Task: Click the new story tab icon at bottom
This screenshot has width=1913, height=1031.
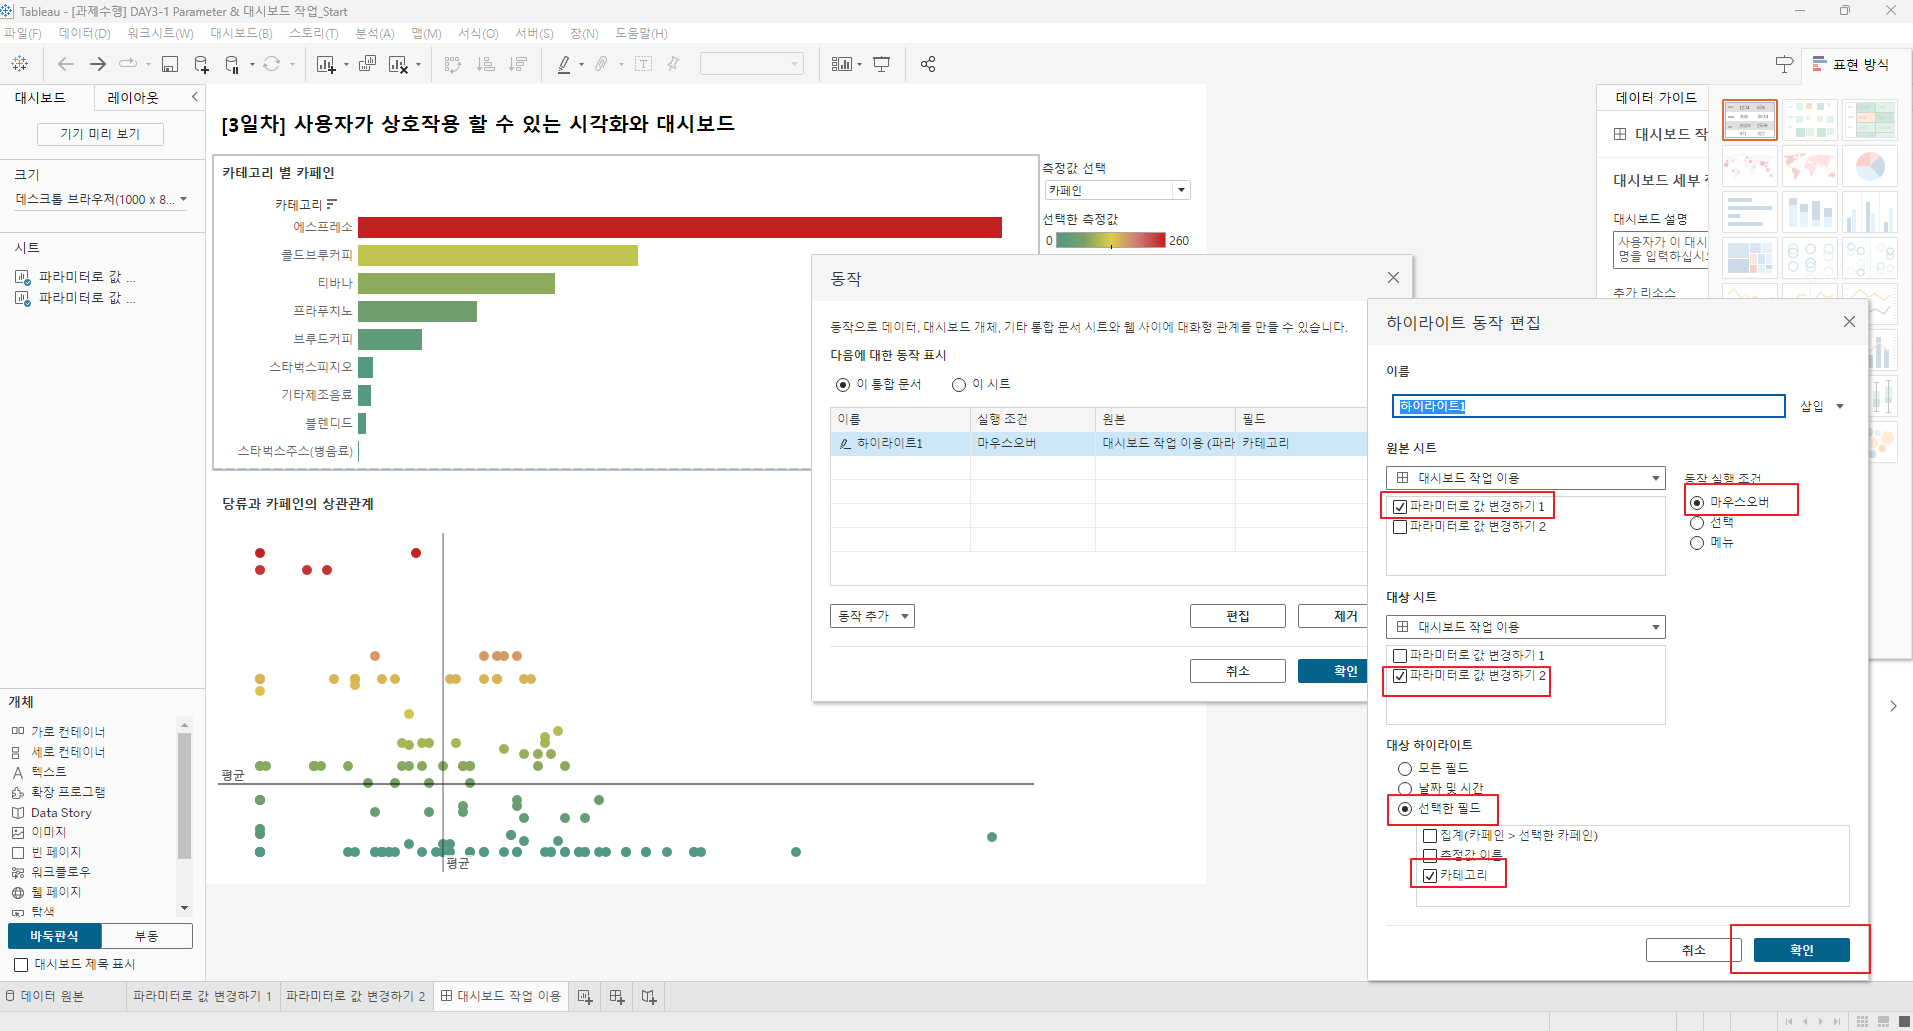Action: [649, 997]
